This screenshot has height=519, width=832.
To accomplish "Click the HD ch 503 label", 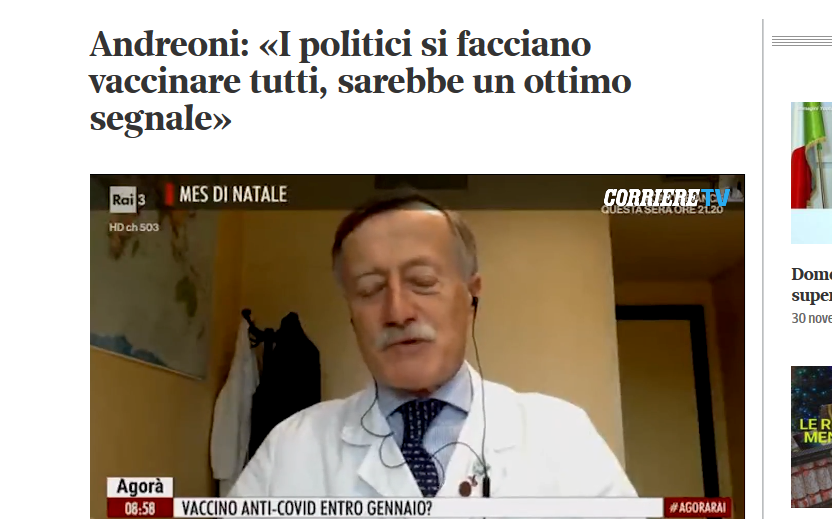I will pos(134,227).
